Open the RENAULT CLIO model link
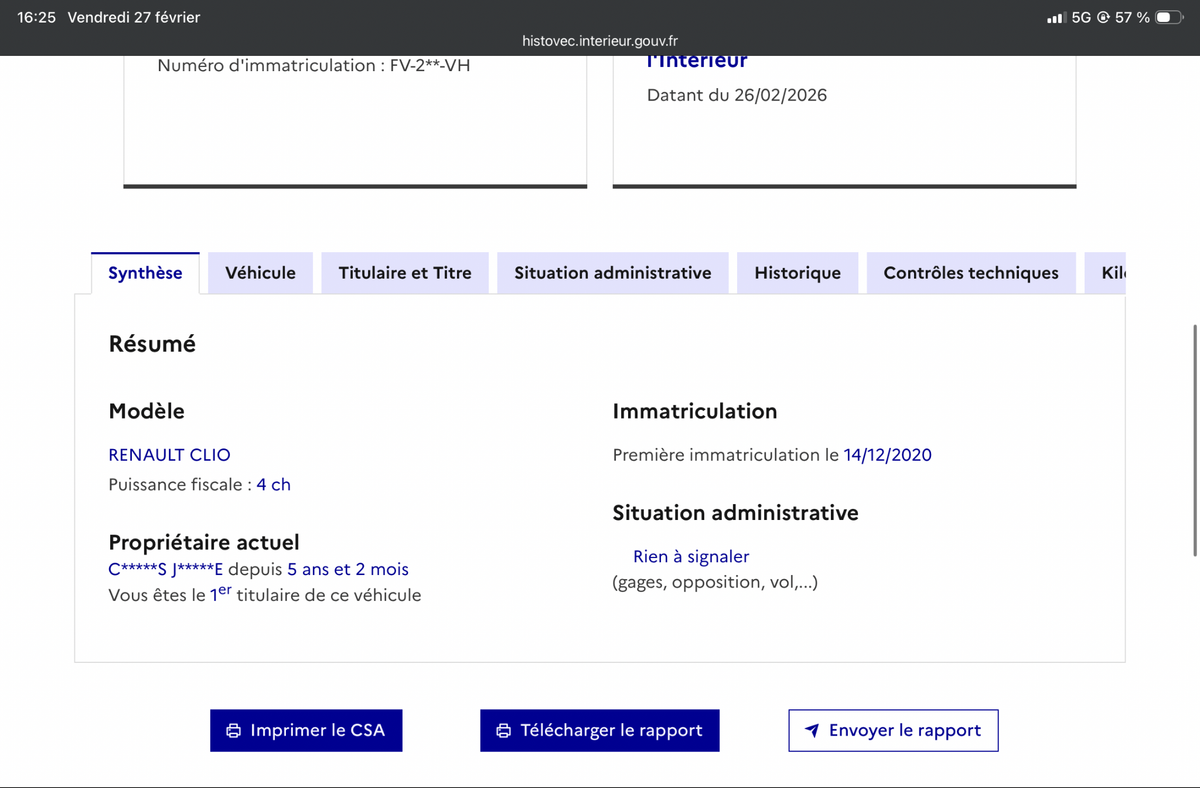Viewport: 1200px width, 788px height. point(169,454)
